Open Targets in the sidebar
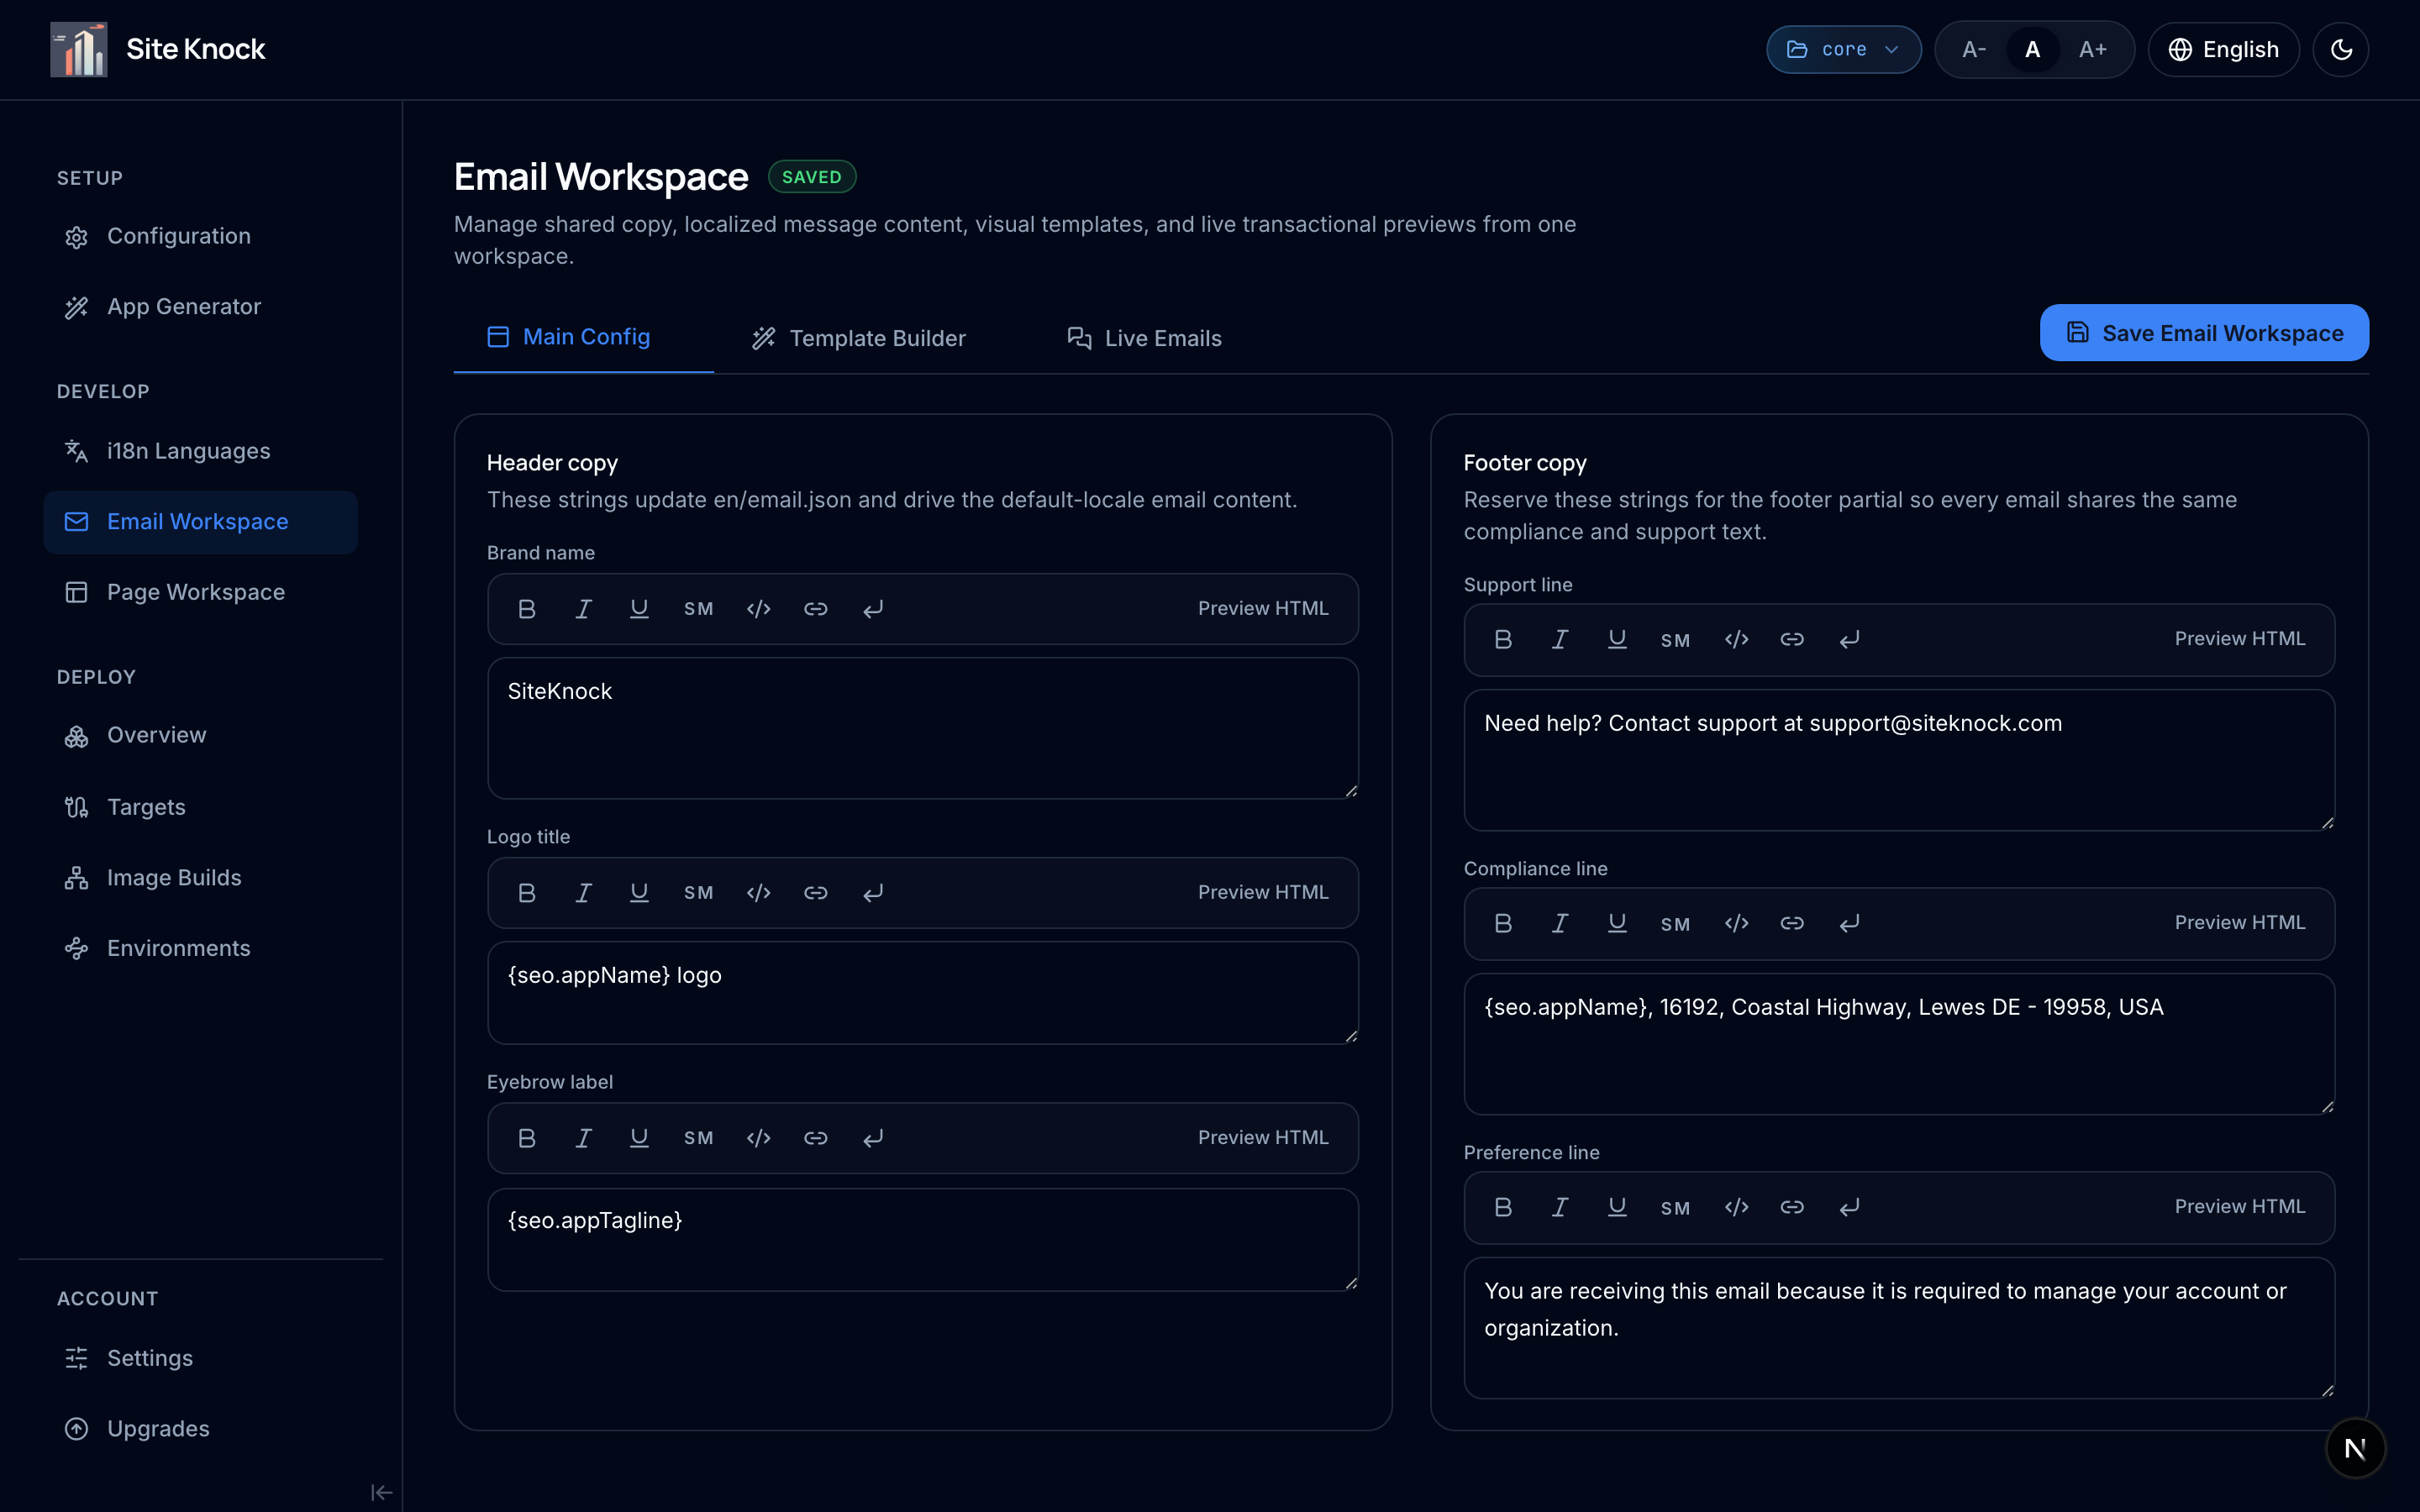 [x=200, y=807]
